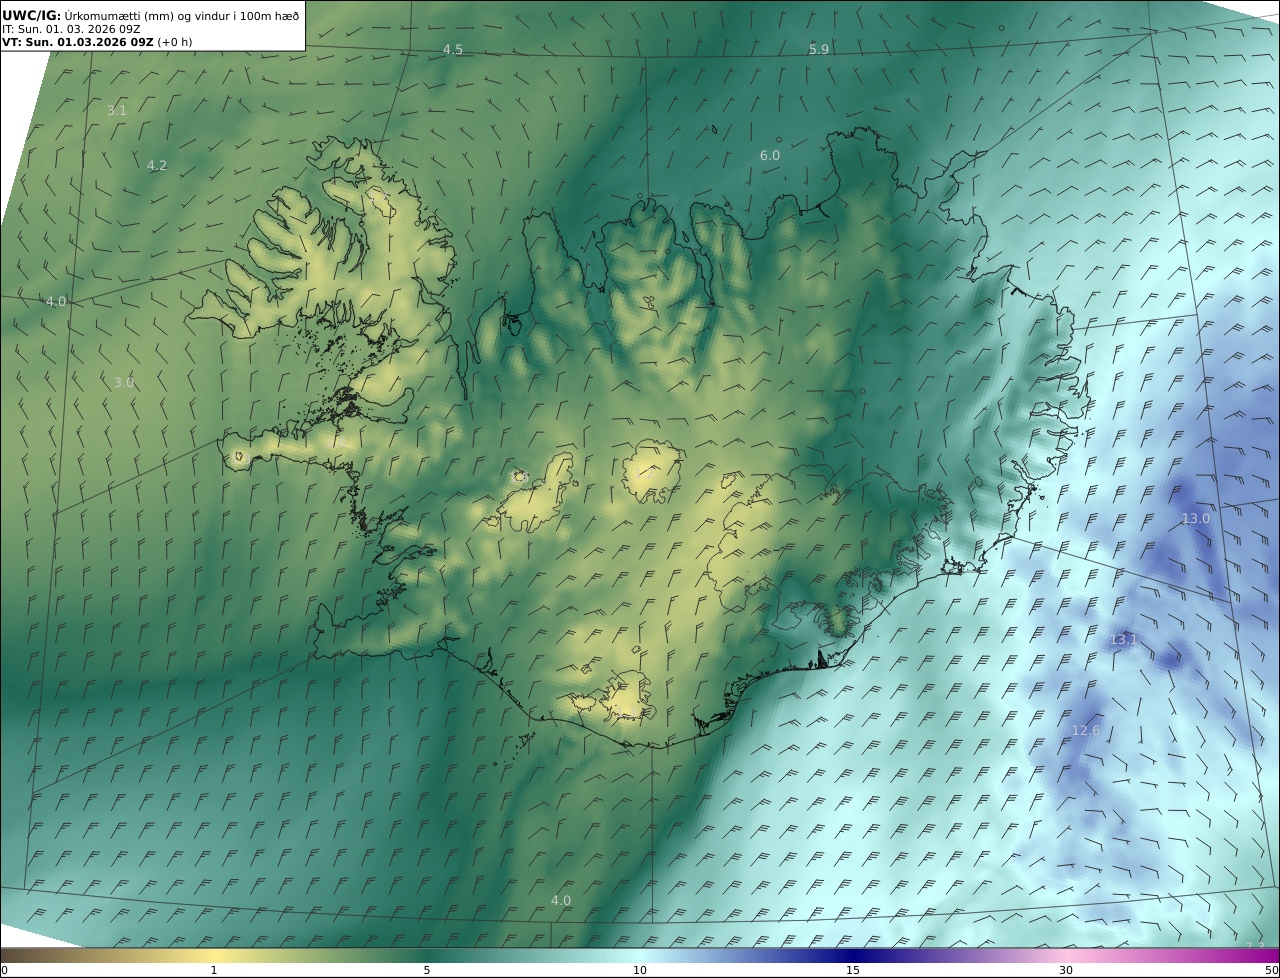Click the colorbar tick label 5
The height and width of the screenshot is (978, 1280).
[427, 970]
